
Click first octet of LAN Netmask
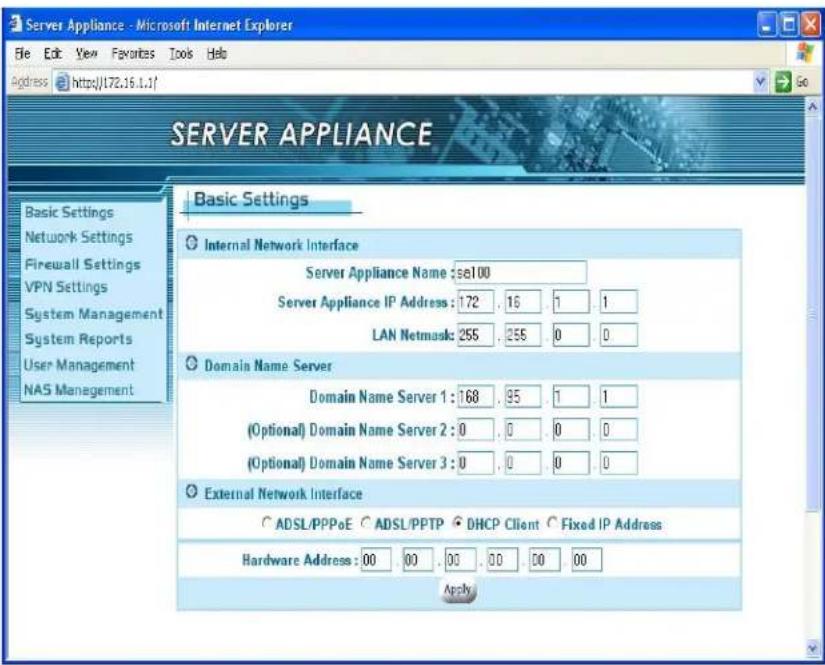(476, 335)
